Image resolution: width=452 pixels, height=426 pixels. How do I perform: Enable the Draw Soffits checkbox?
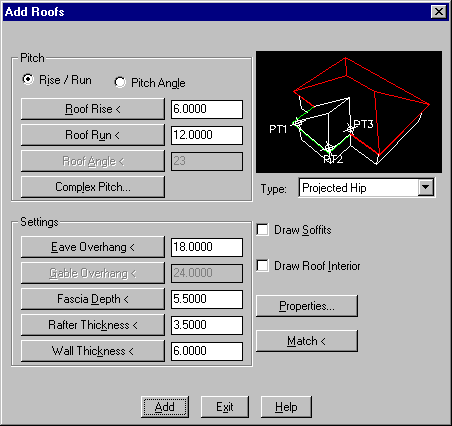coord(263,230)
